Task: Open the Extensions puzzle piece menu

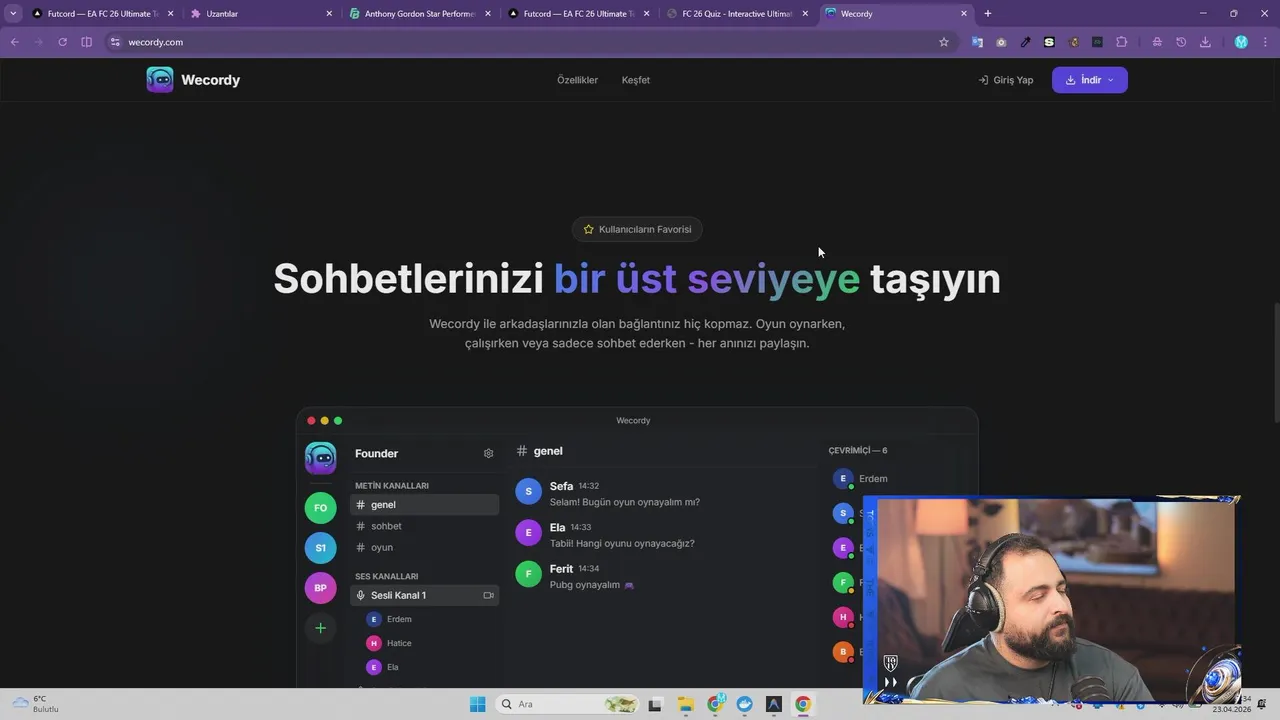Action: click(x=1121, y=42)
